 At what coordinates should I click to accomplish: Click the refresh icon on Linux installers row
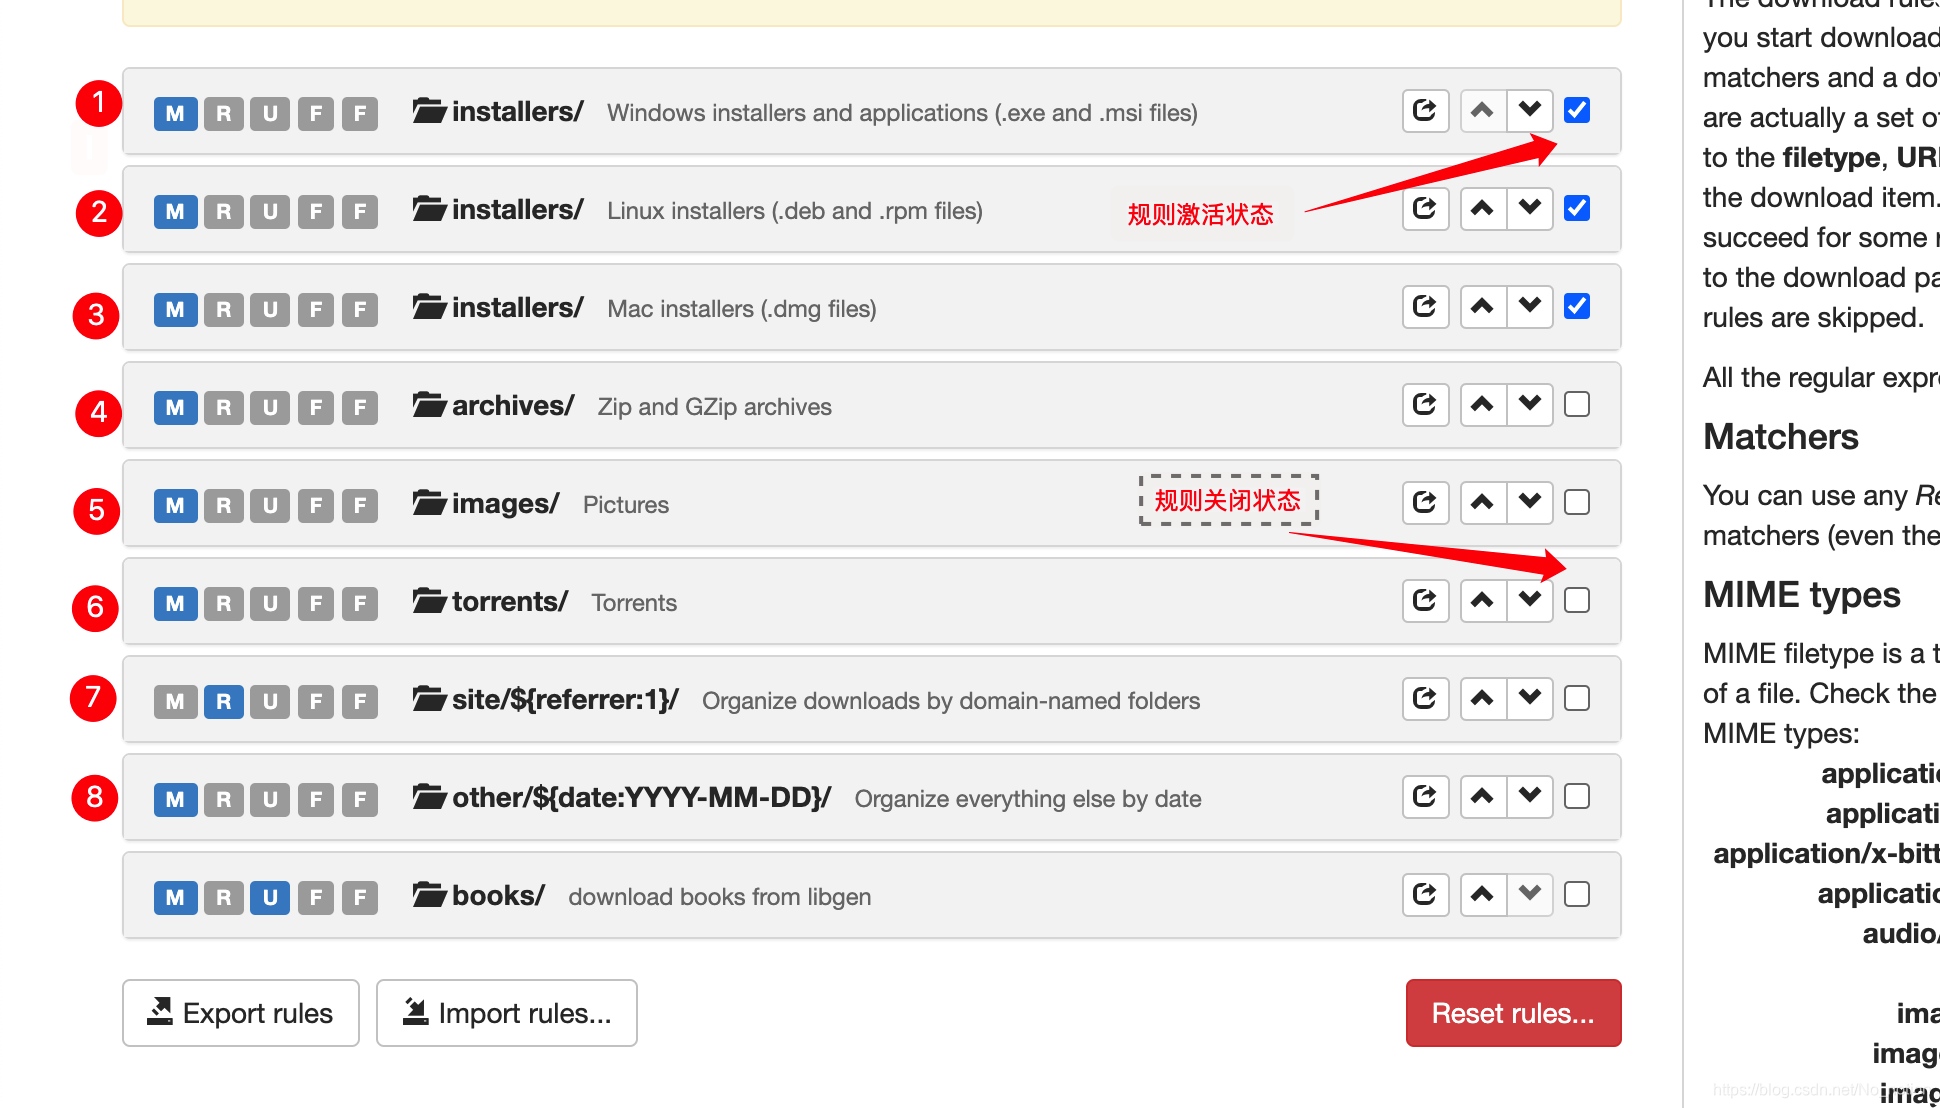[1424, 209]
